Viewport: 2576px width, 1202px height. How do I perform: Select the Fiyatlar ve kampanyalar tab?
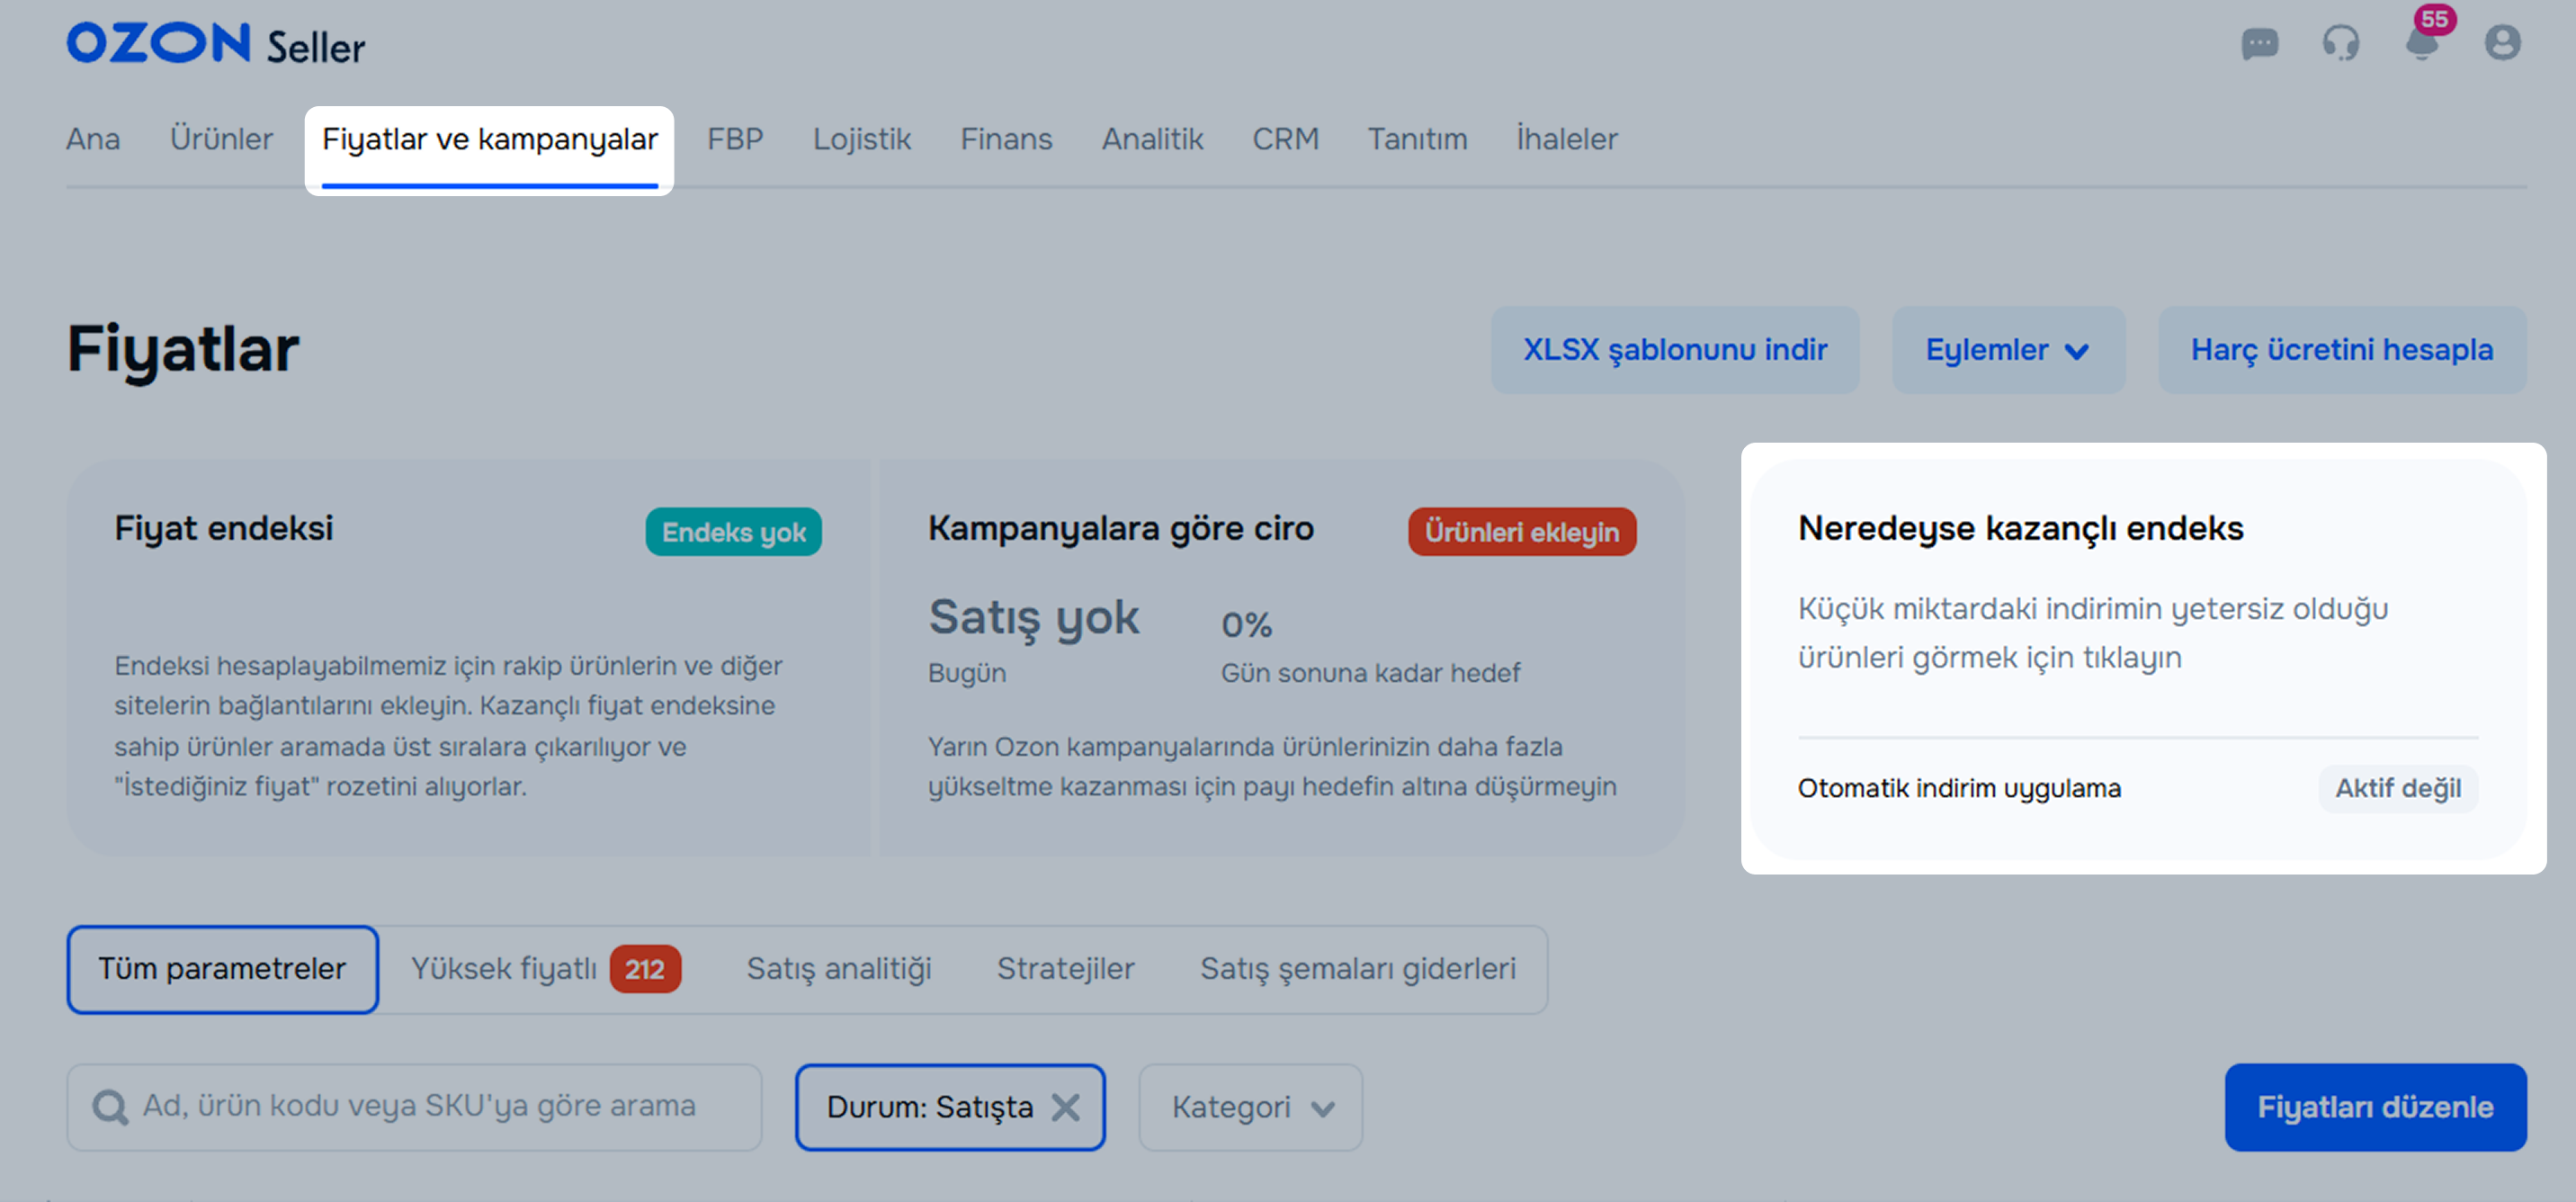click(x=490, y=139)
